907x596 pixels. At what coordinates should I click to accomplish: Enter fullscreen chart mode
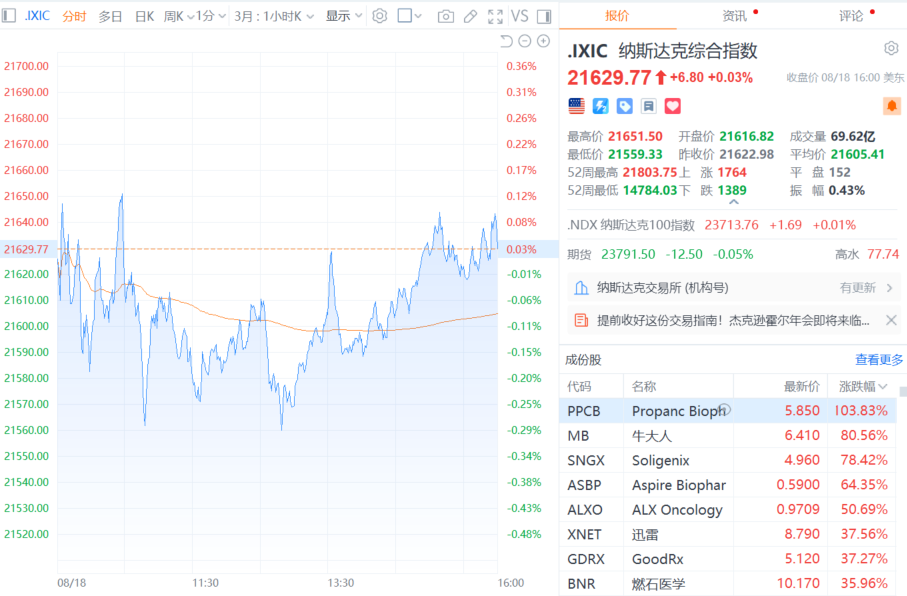[495, 16]
